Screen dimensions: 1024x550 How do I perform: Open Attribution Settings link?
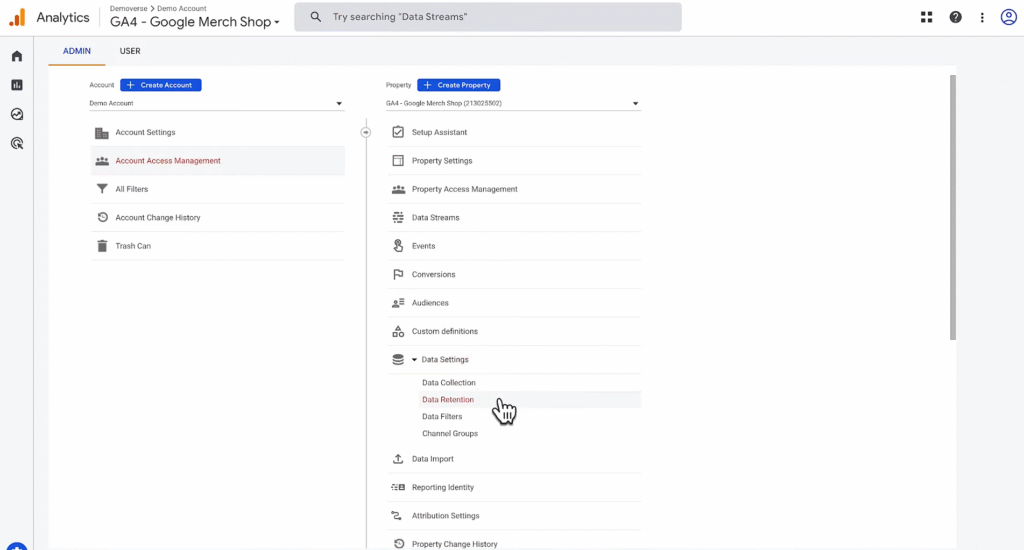click(445, 515)
